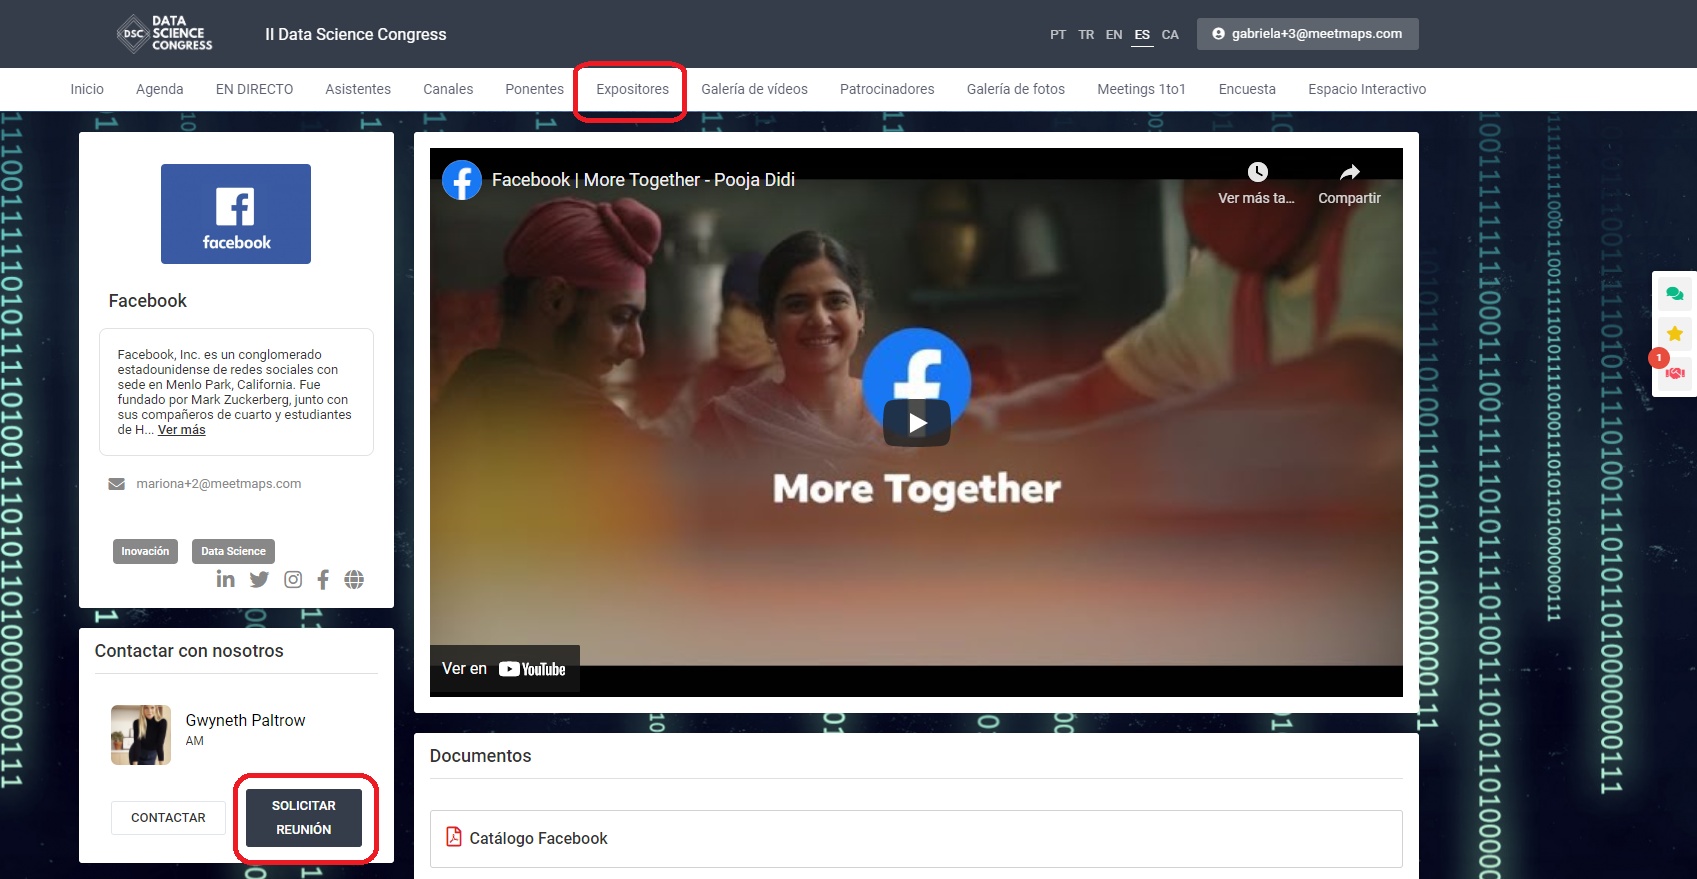Click the mariona+2@meetmaps.com email address
Image resolution: width=1697 pixels, height=879 pixels.
(x=219, y=484)
